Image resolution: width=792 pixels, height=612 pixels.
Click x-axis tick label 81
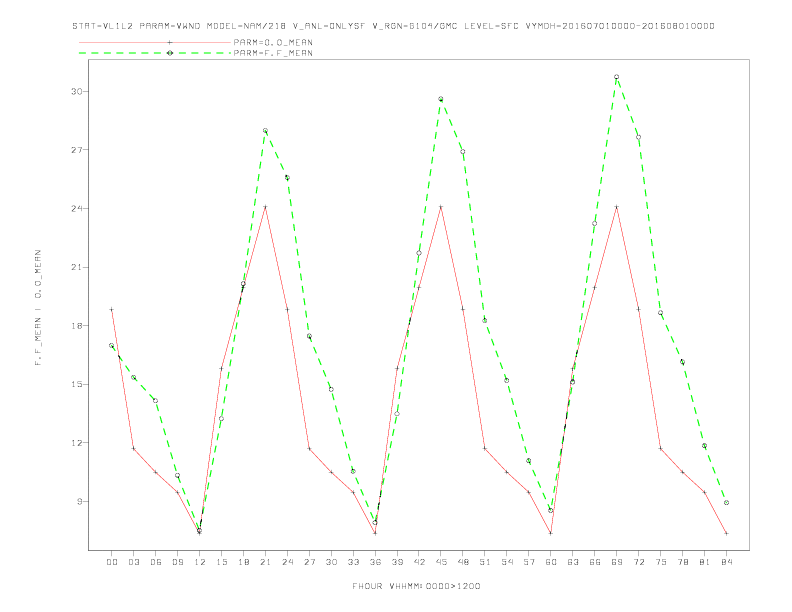[705, 562]
